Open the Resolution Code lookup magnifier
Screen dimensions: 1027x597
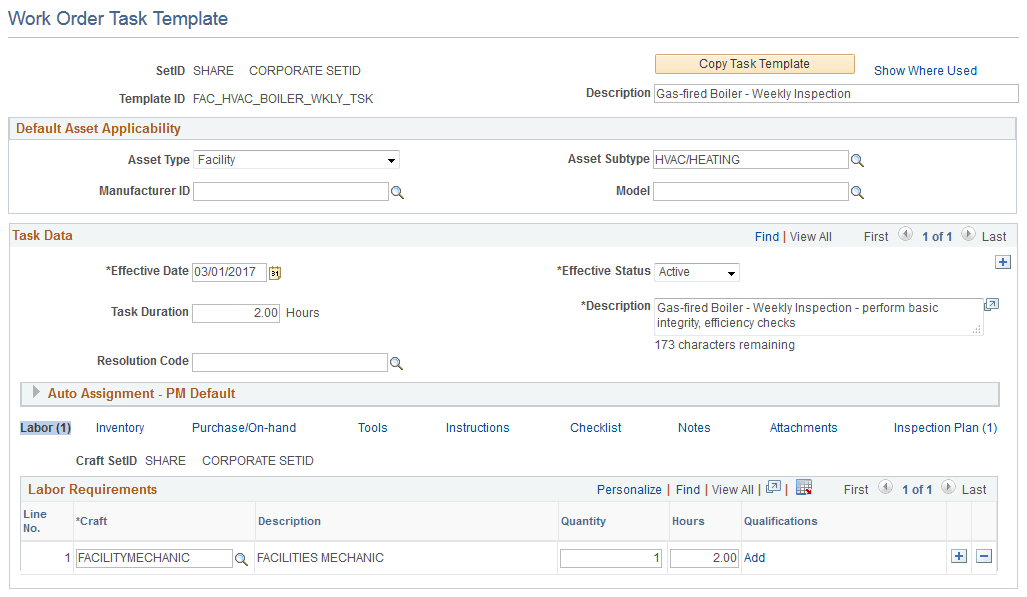(x=397, y=362)
